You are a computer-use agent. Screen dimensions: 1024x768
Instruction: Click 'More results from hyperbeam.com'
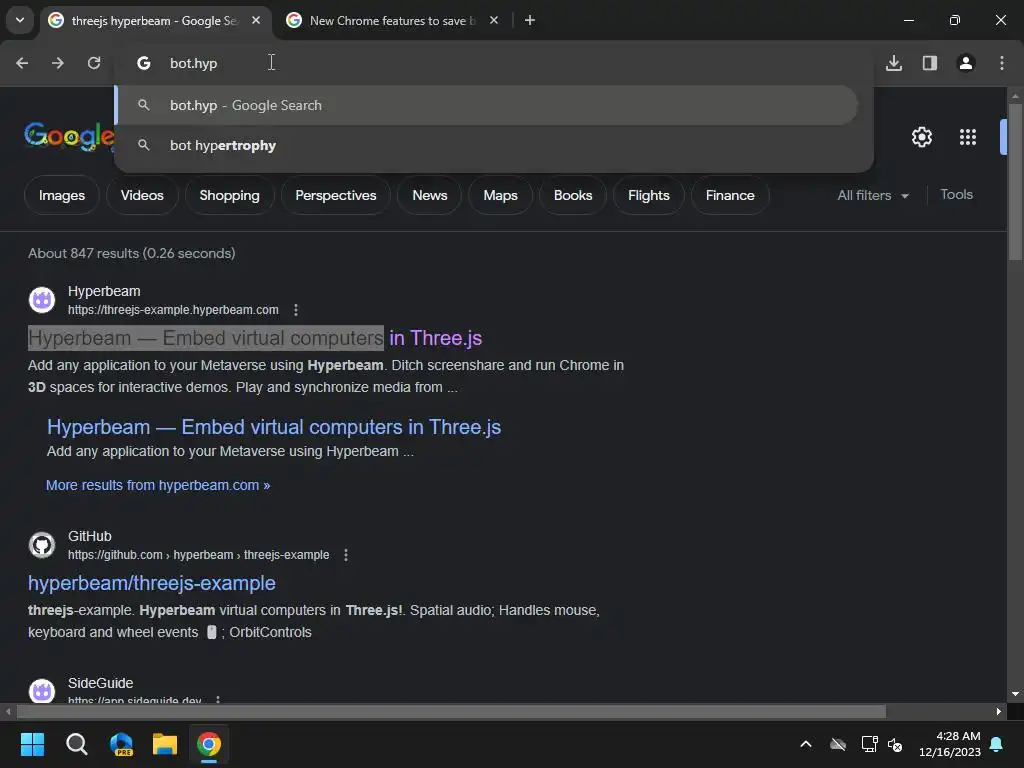158,485
